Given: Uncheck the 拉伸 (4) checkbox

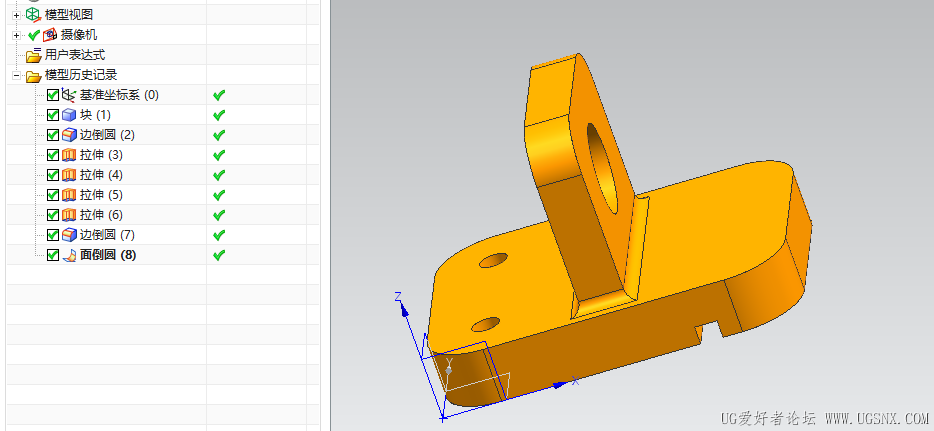Looking at the screenshot, I should click(53, 175).
